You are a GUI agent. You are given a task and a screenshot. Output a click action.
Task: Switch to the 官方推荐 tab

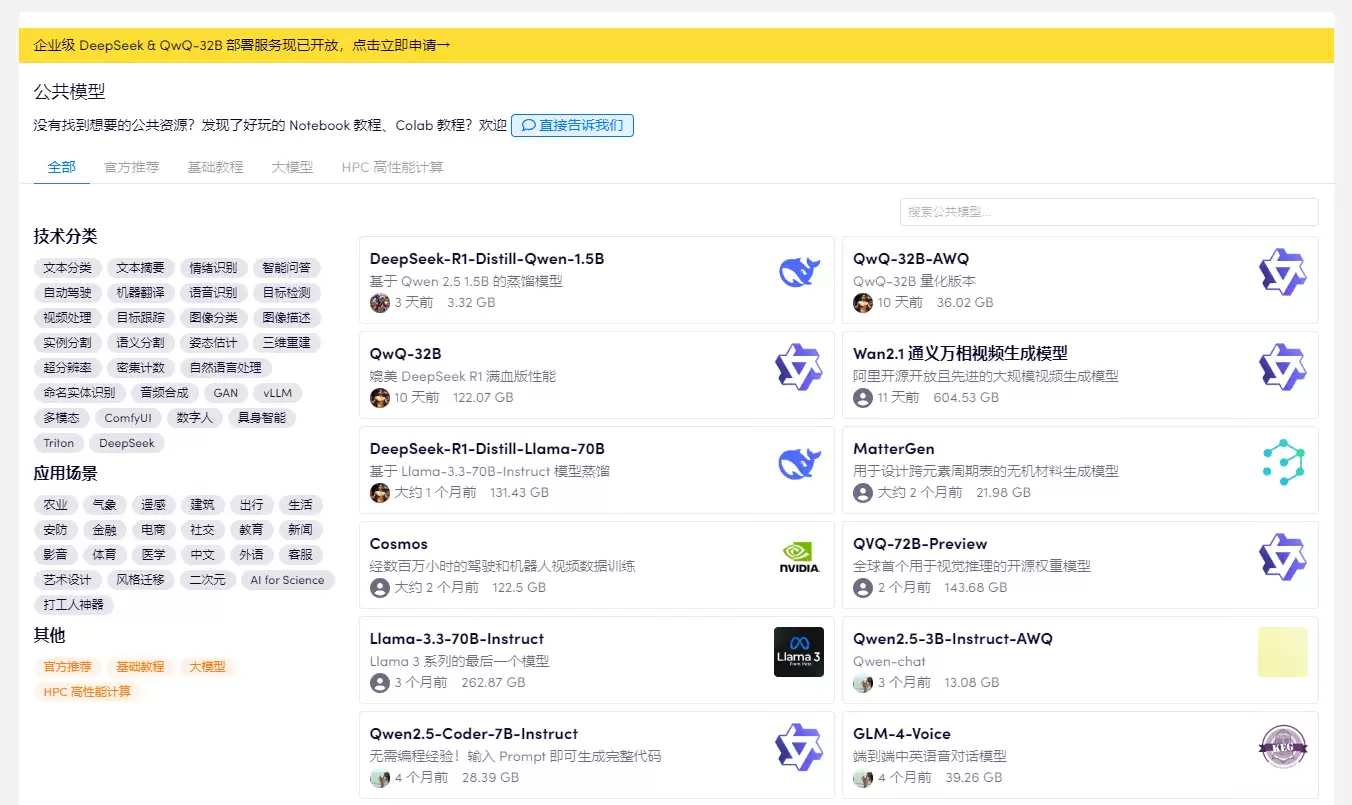tap(132, 167)
